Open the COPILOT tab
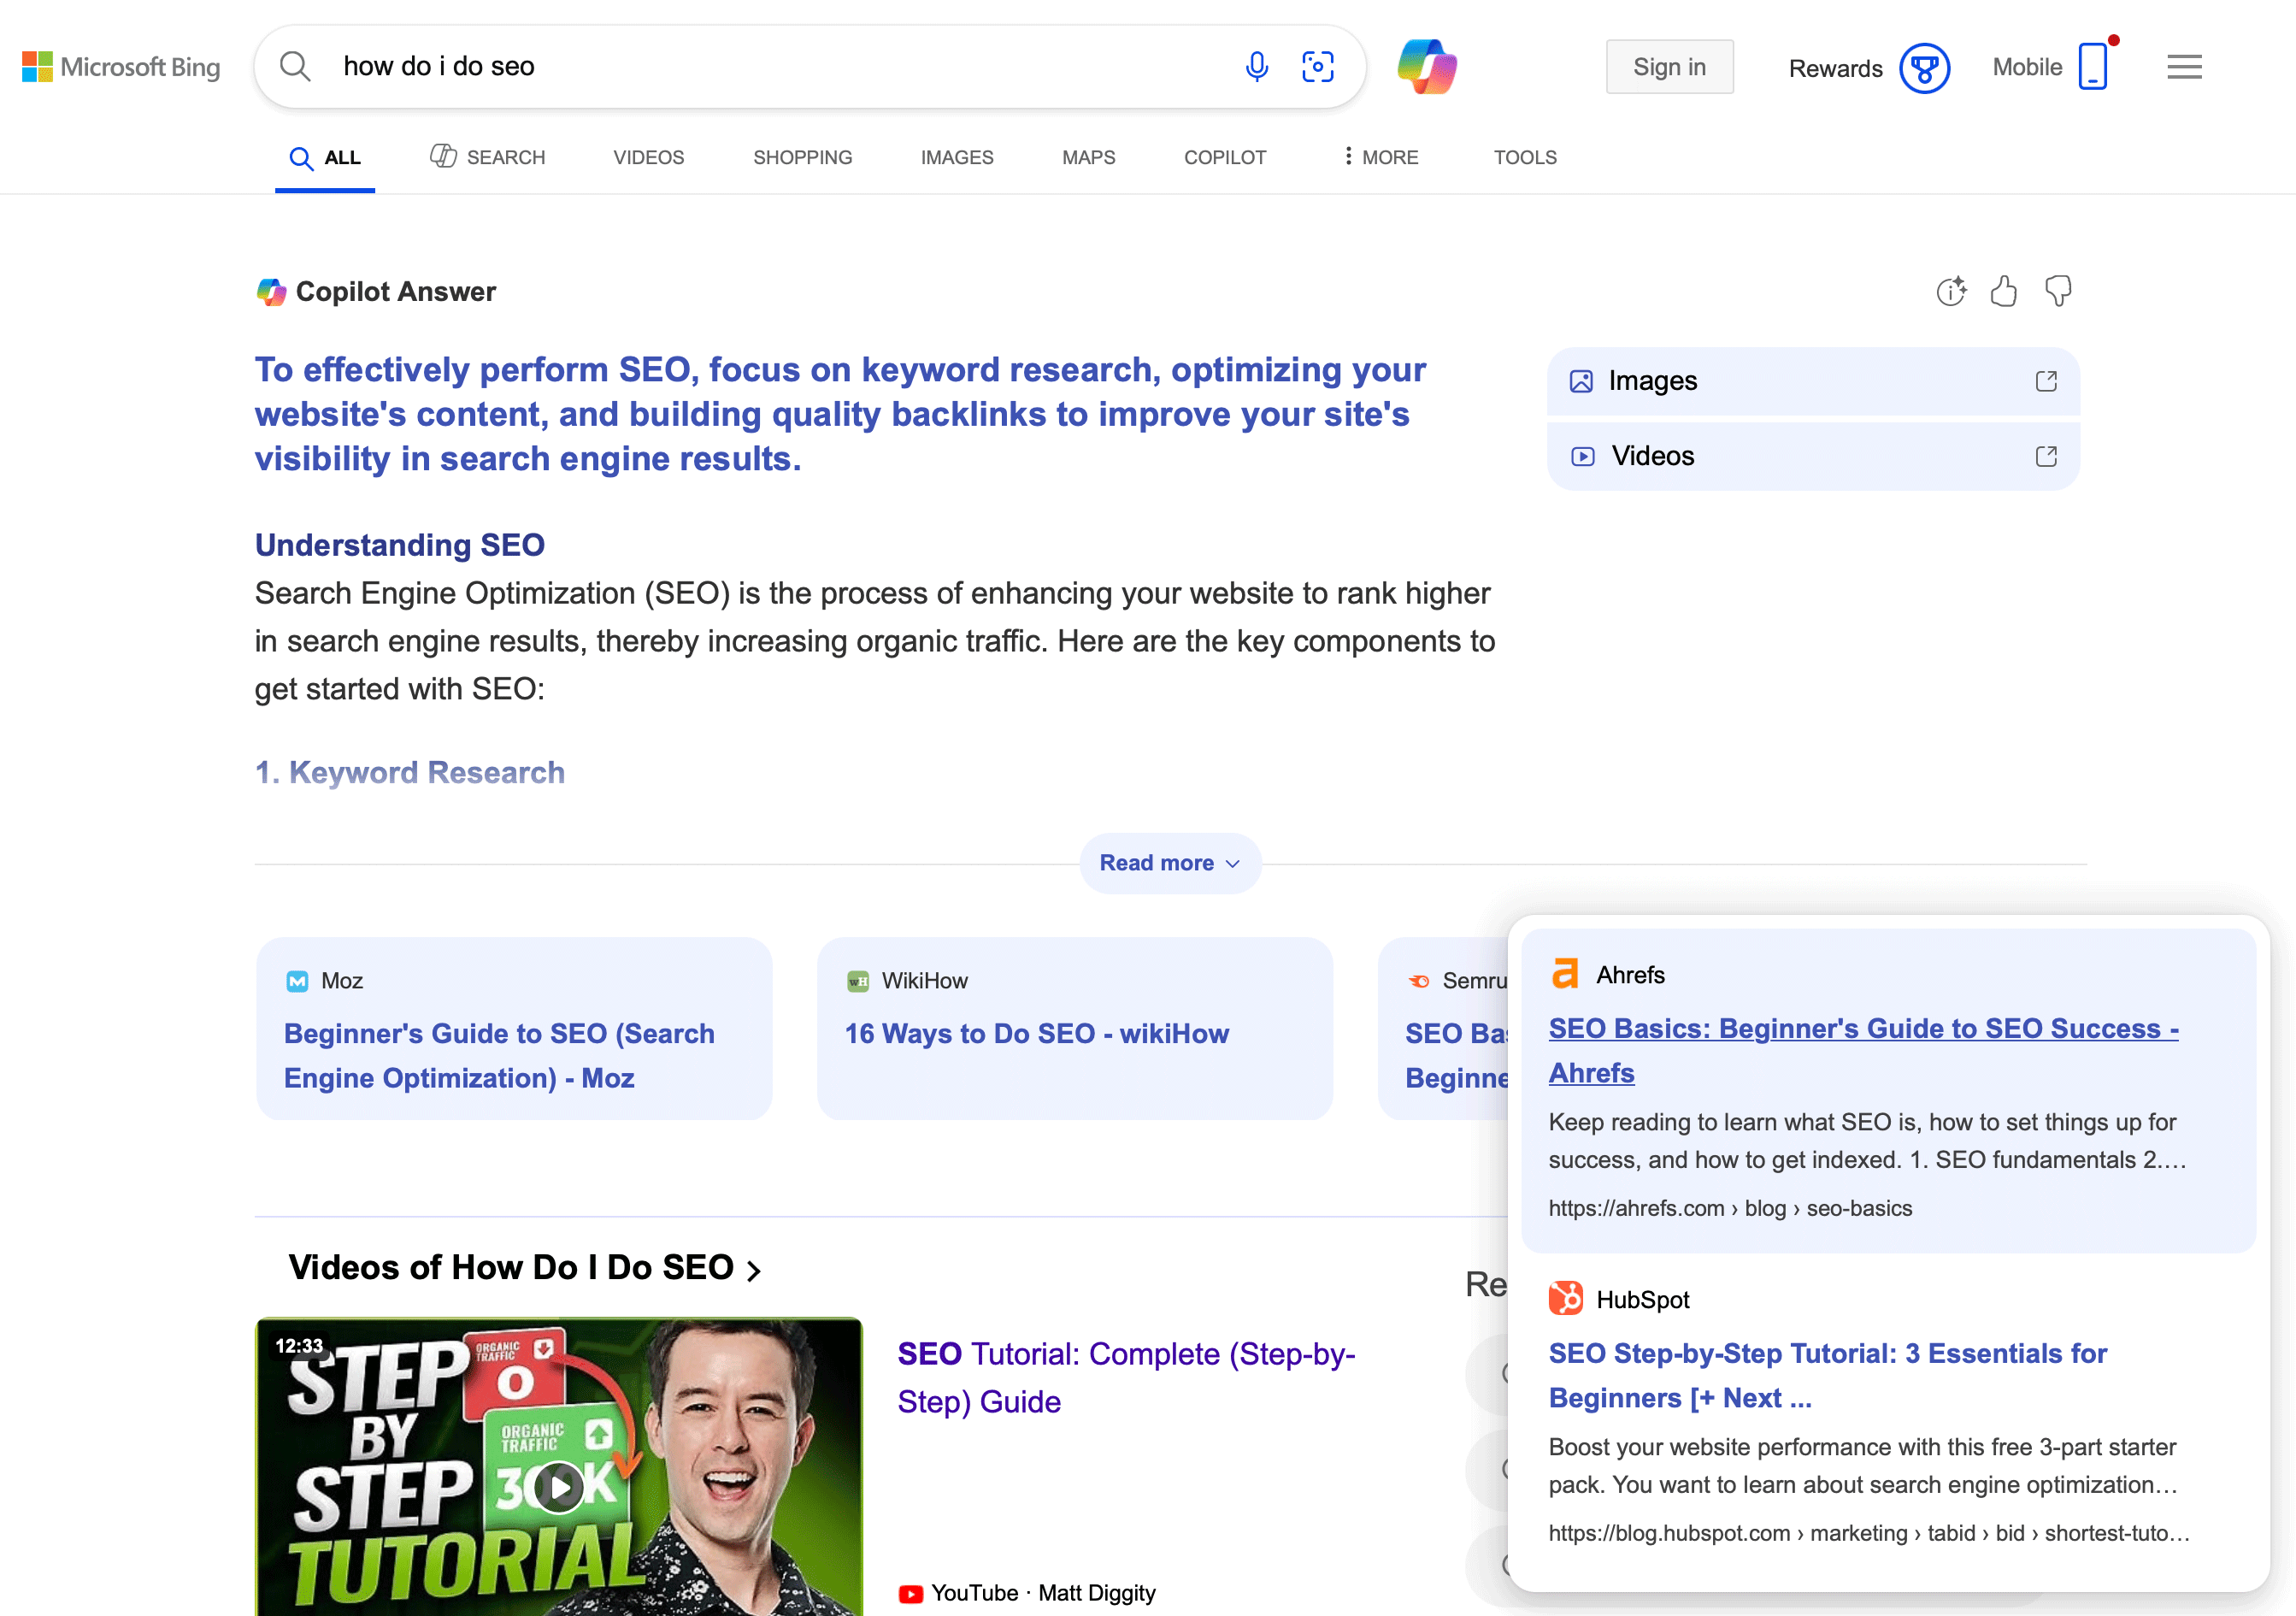Viewport: 2296px width, 1616px height. [1225, 157]
